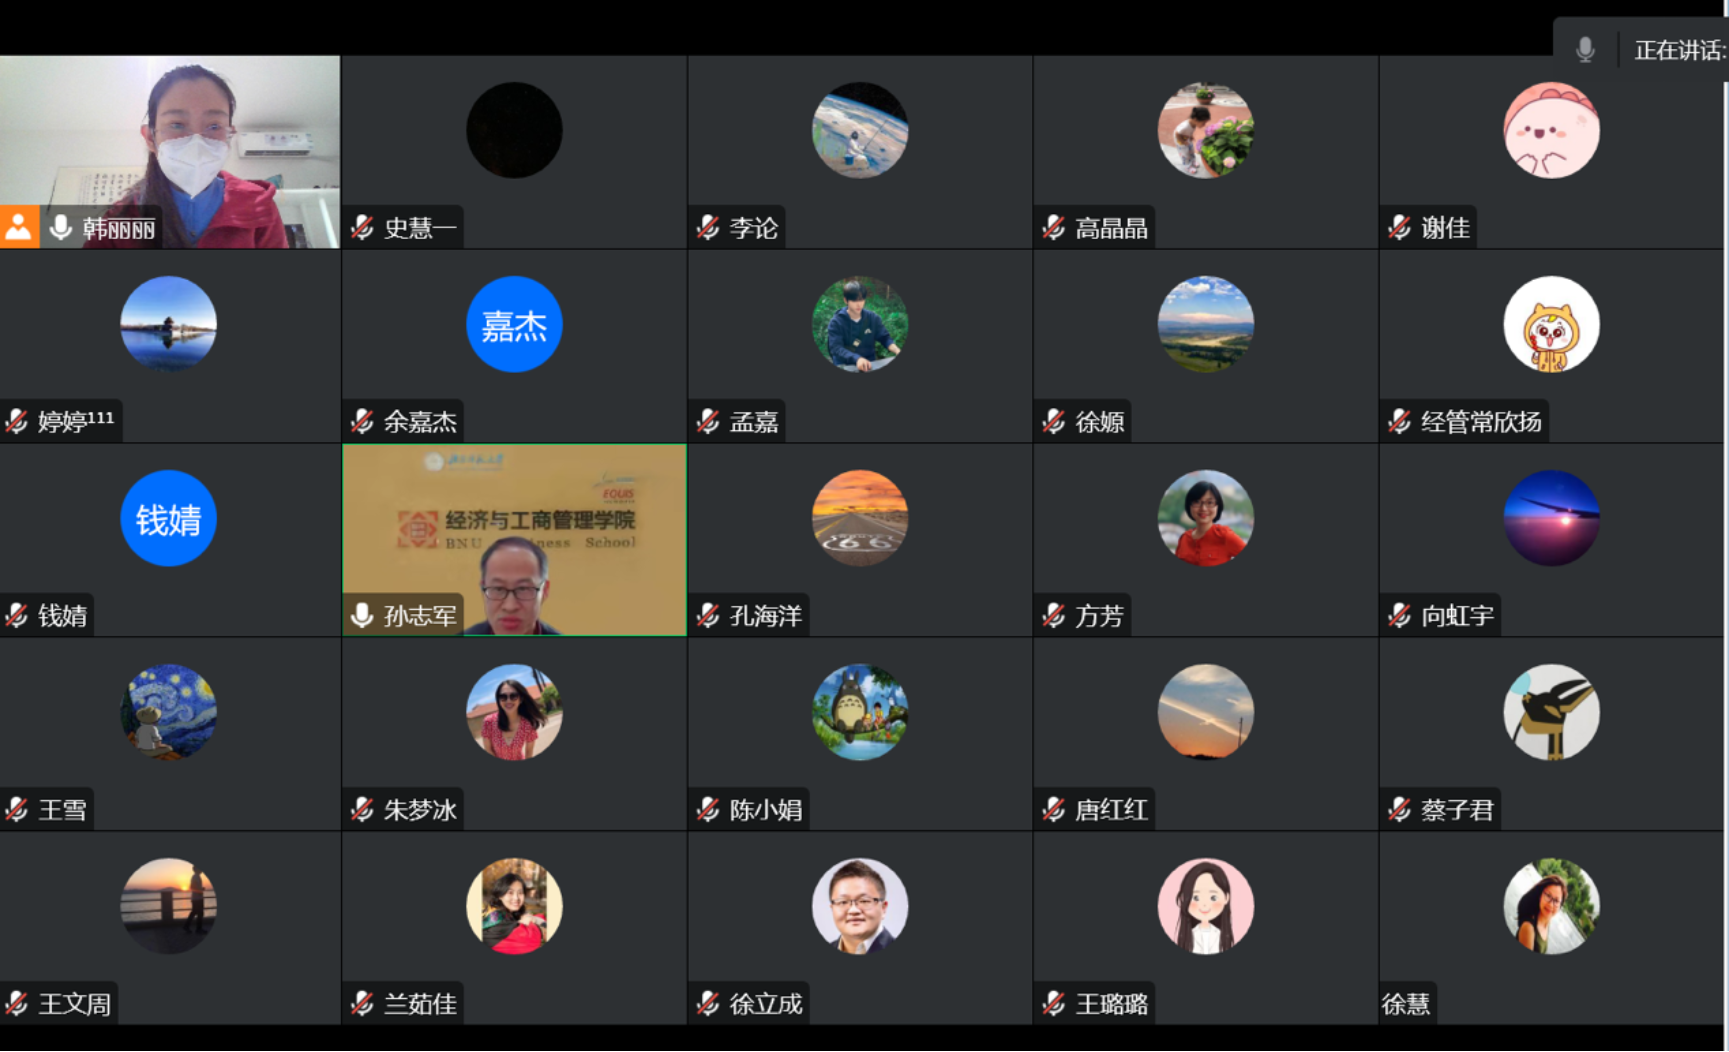Click the Totoro avatar of 陈小娟
The width and height of the screenshot is (1729, 1052).
pyautogui.click(x=860, y=712)
